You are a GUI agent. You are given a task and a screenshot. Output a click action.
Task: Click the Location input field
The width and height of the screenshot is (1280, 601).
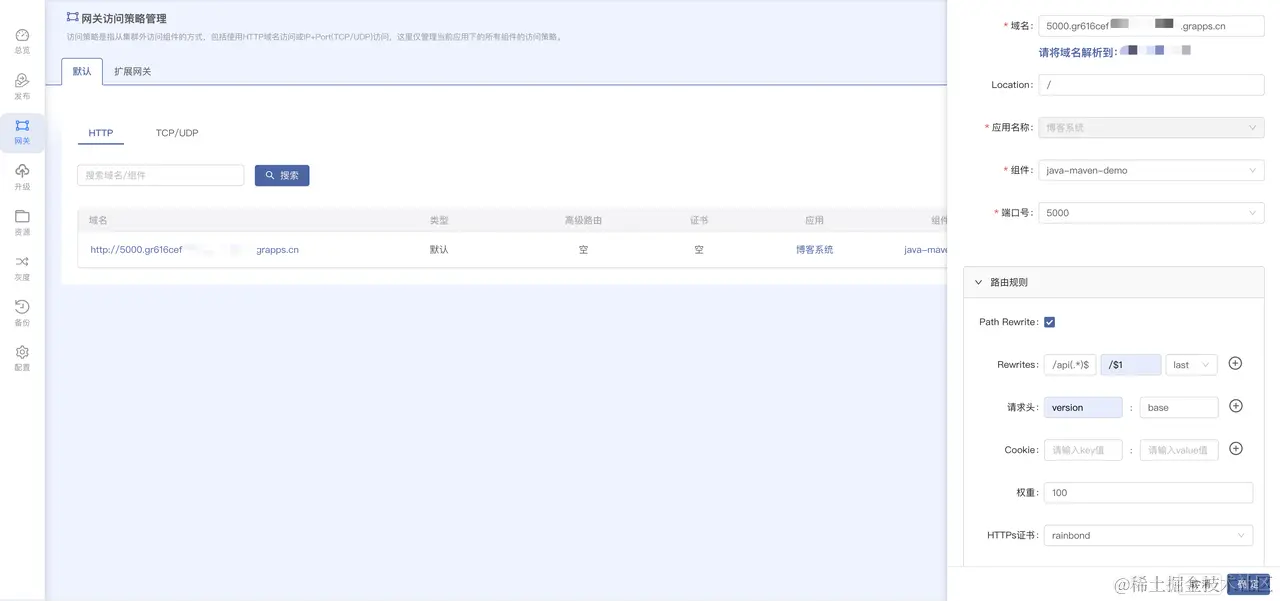[x=1151, y=85]
